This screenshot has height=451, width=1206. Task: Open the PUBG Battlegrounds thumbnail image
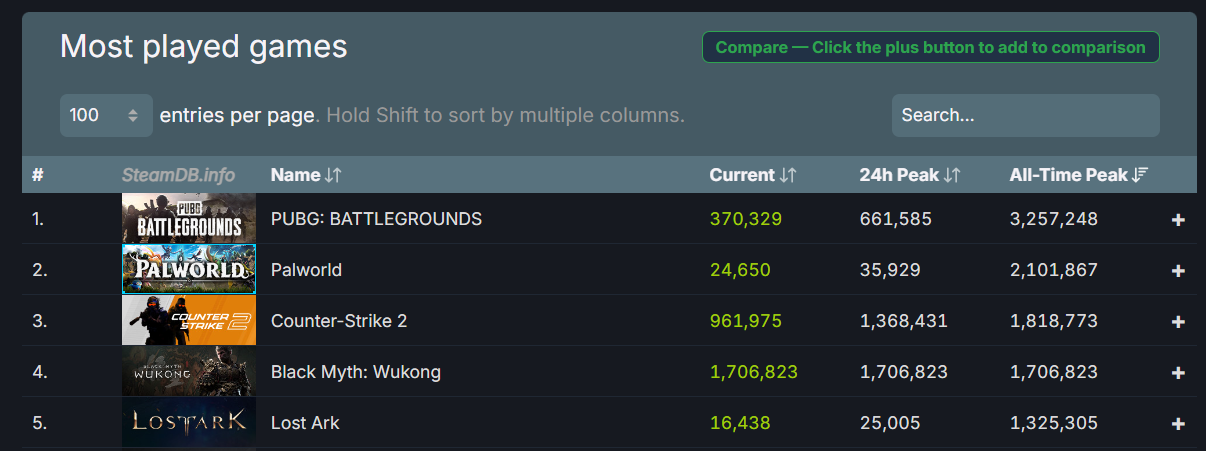(189, 218)
